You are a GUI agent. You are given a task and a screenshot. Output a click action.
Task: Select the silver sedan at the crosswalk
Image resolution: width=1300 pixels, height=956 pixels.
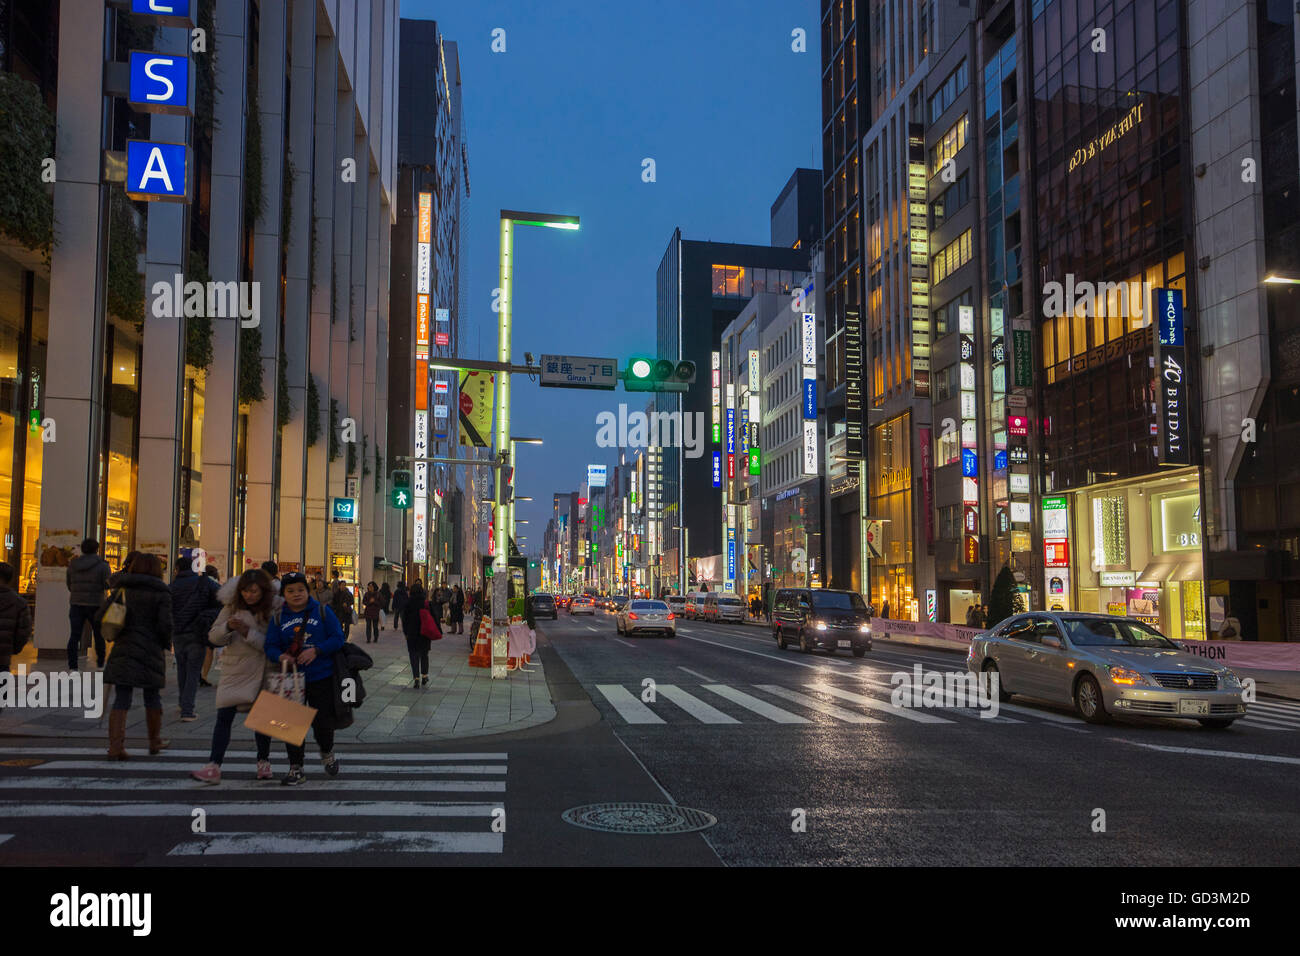[x=1106, y=667]
